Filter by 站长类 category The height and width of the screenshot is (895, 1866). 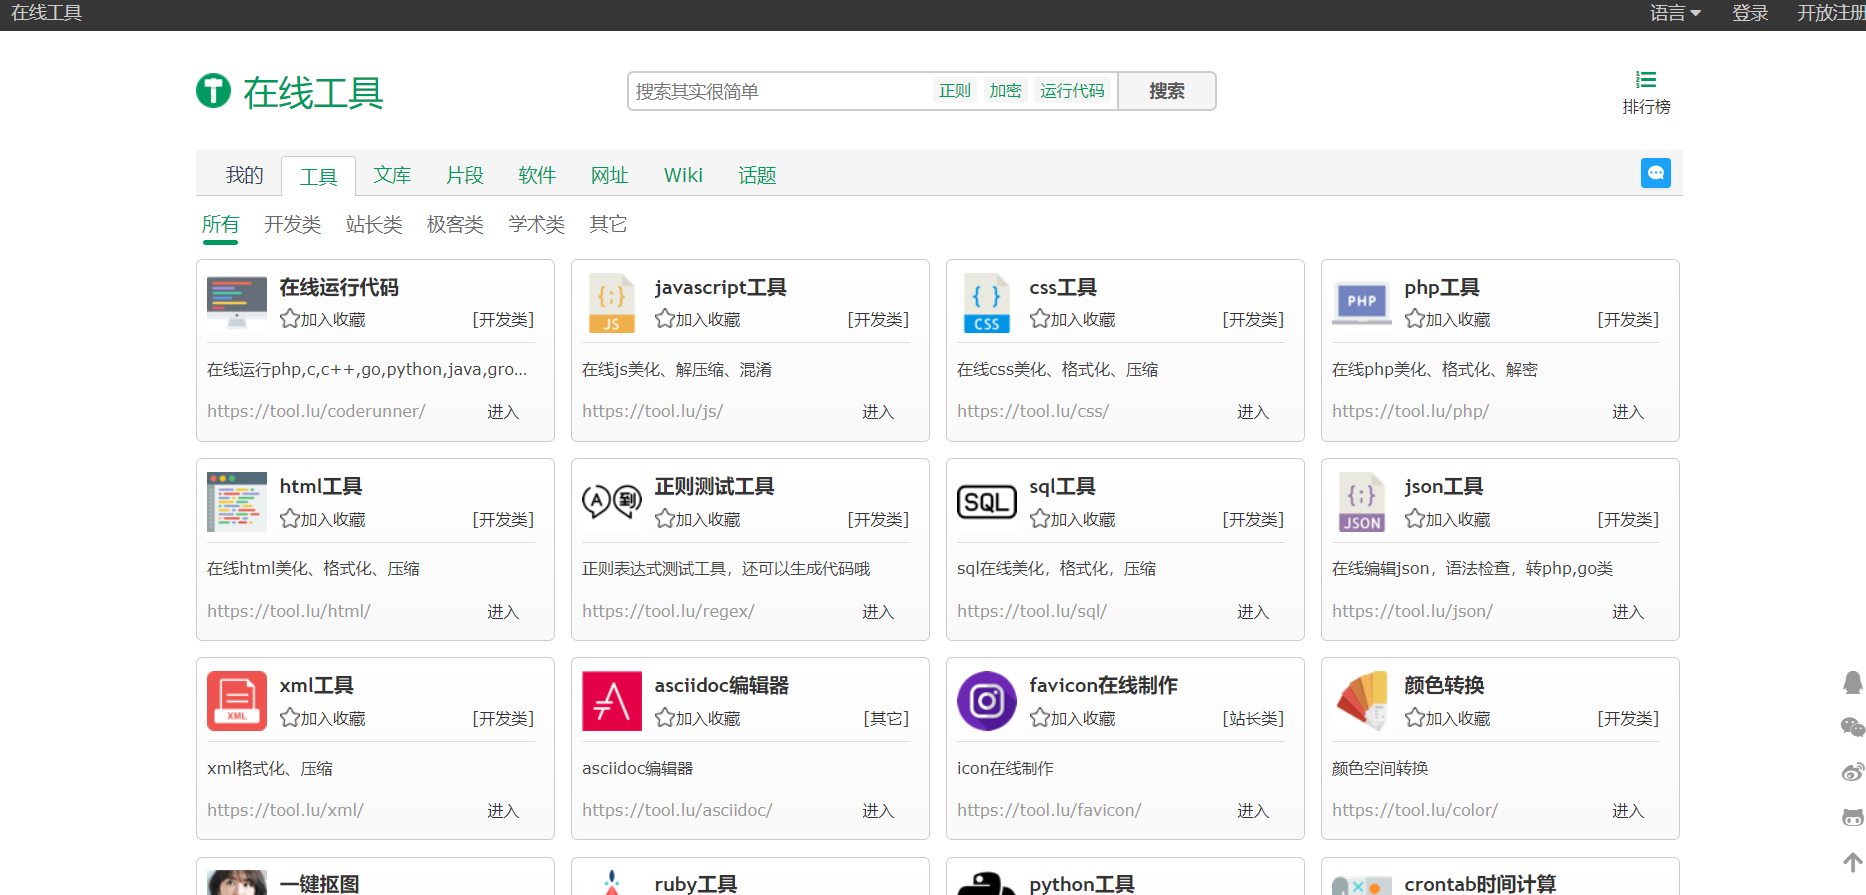[x=374, y=224]
